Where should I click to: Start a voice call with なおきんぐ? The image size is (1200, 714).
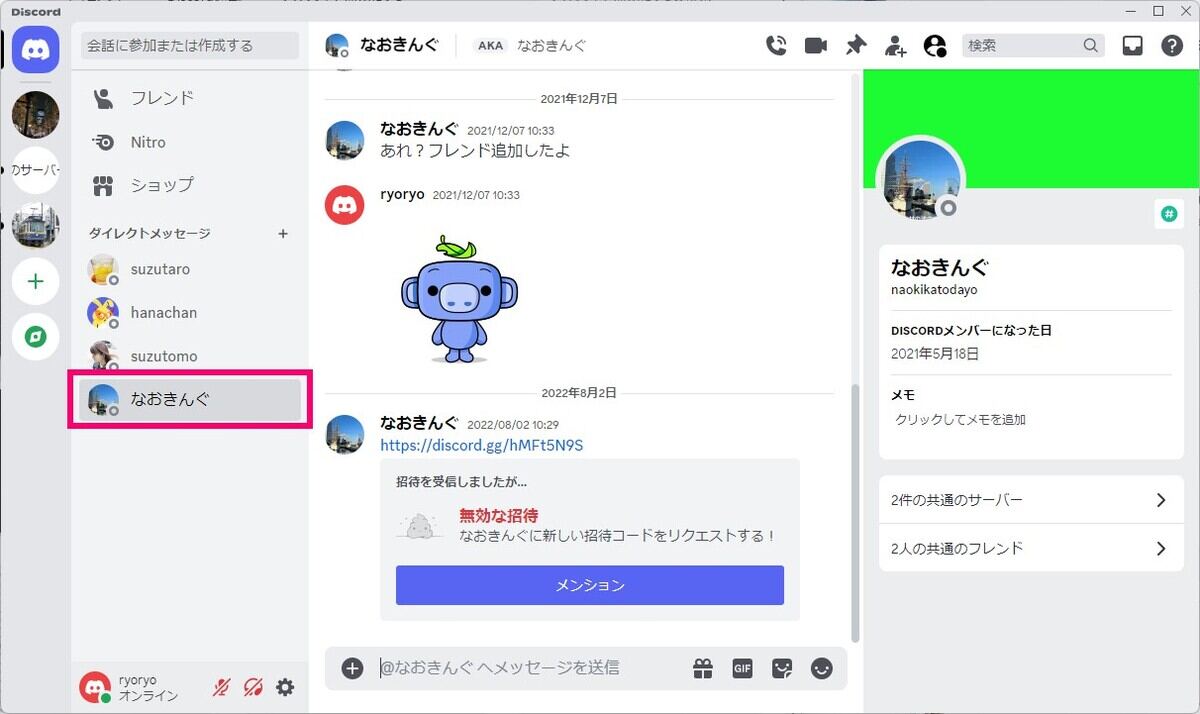pyautogui.click(x=777, y=45)
